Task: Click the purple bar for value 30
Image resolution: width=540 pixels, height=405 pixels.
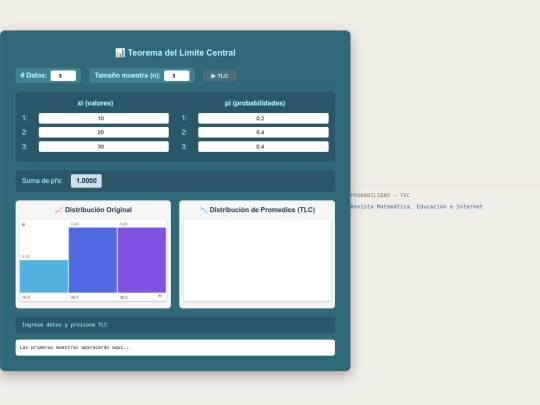Action: click(x=142, y=260)
